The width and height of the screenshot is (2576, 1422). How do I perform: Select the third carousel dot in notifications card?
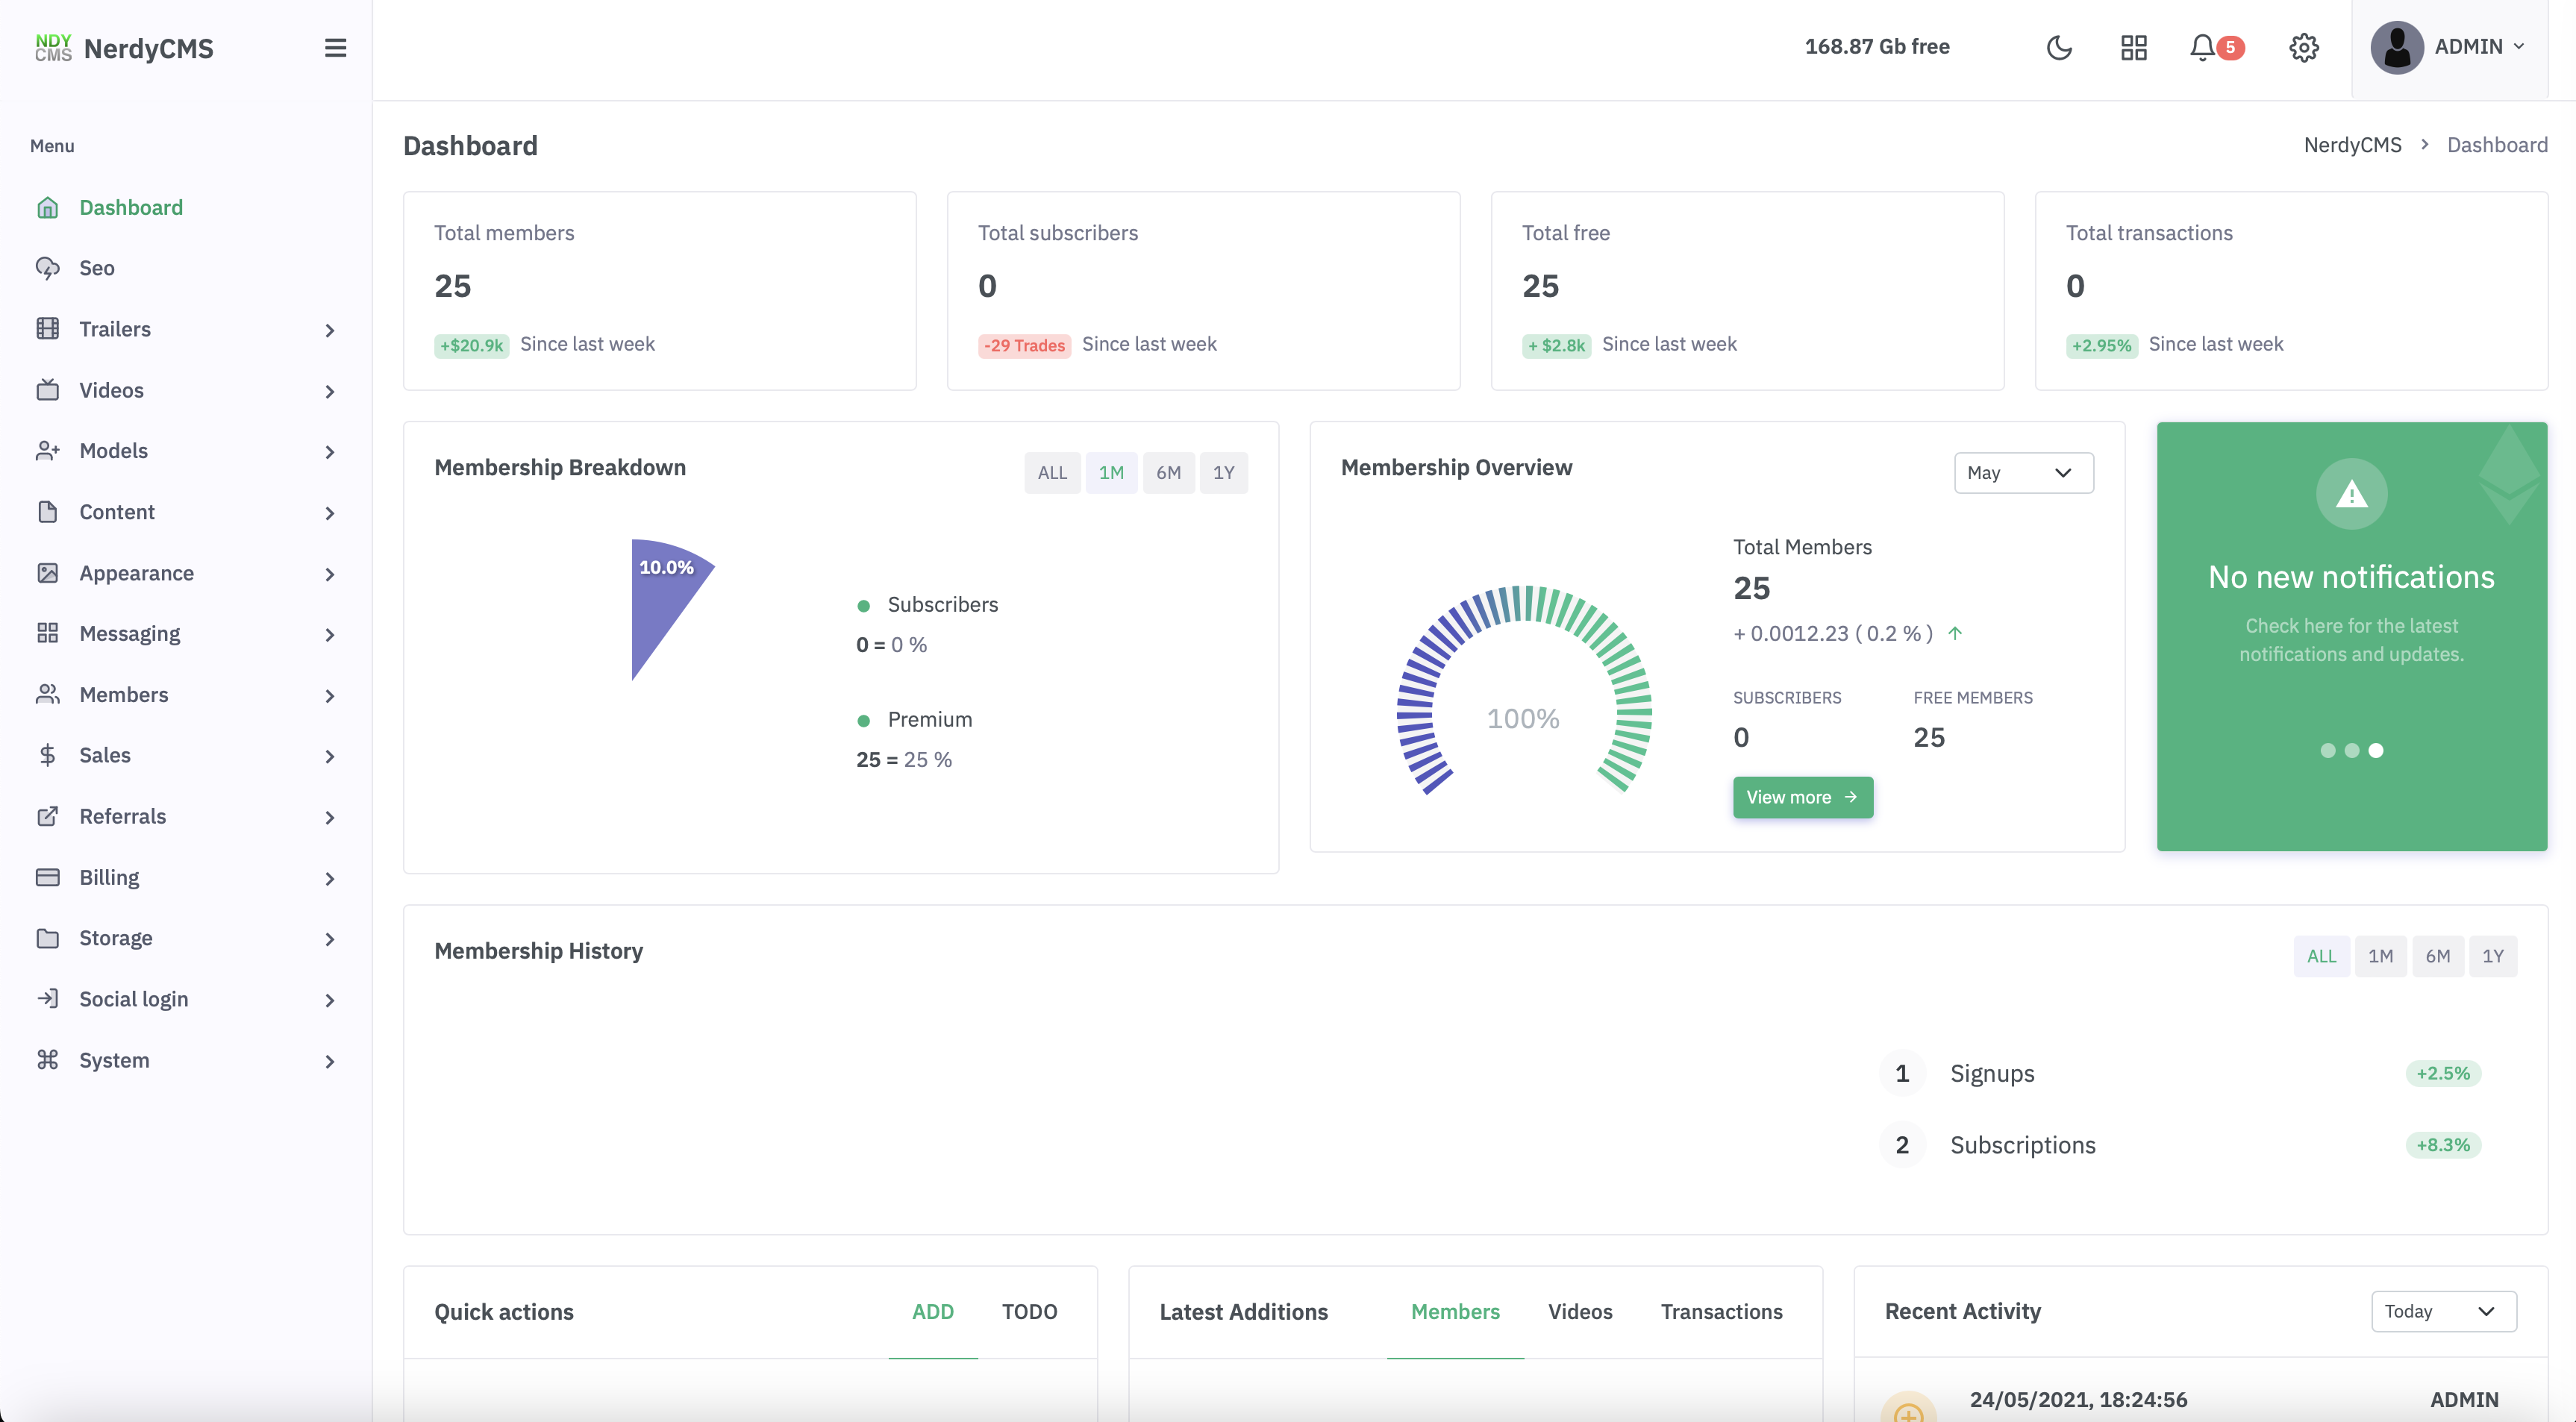[x=2376, y=750]
